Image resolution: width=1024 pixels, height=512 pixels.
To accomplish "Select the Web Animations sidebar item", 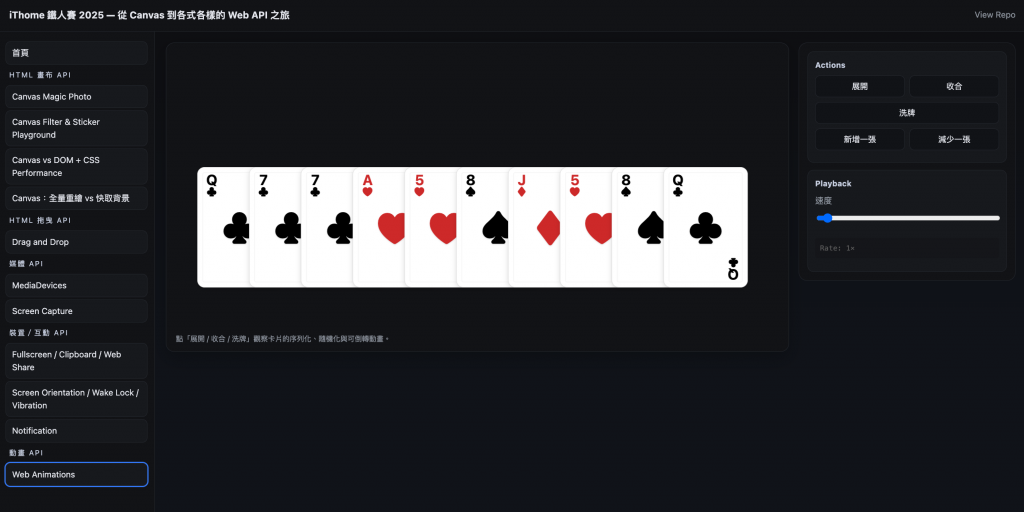I will [76, 475].
